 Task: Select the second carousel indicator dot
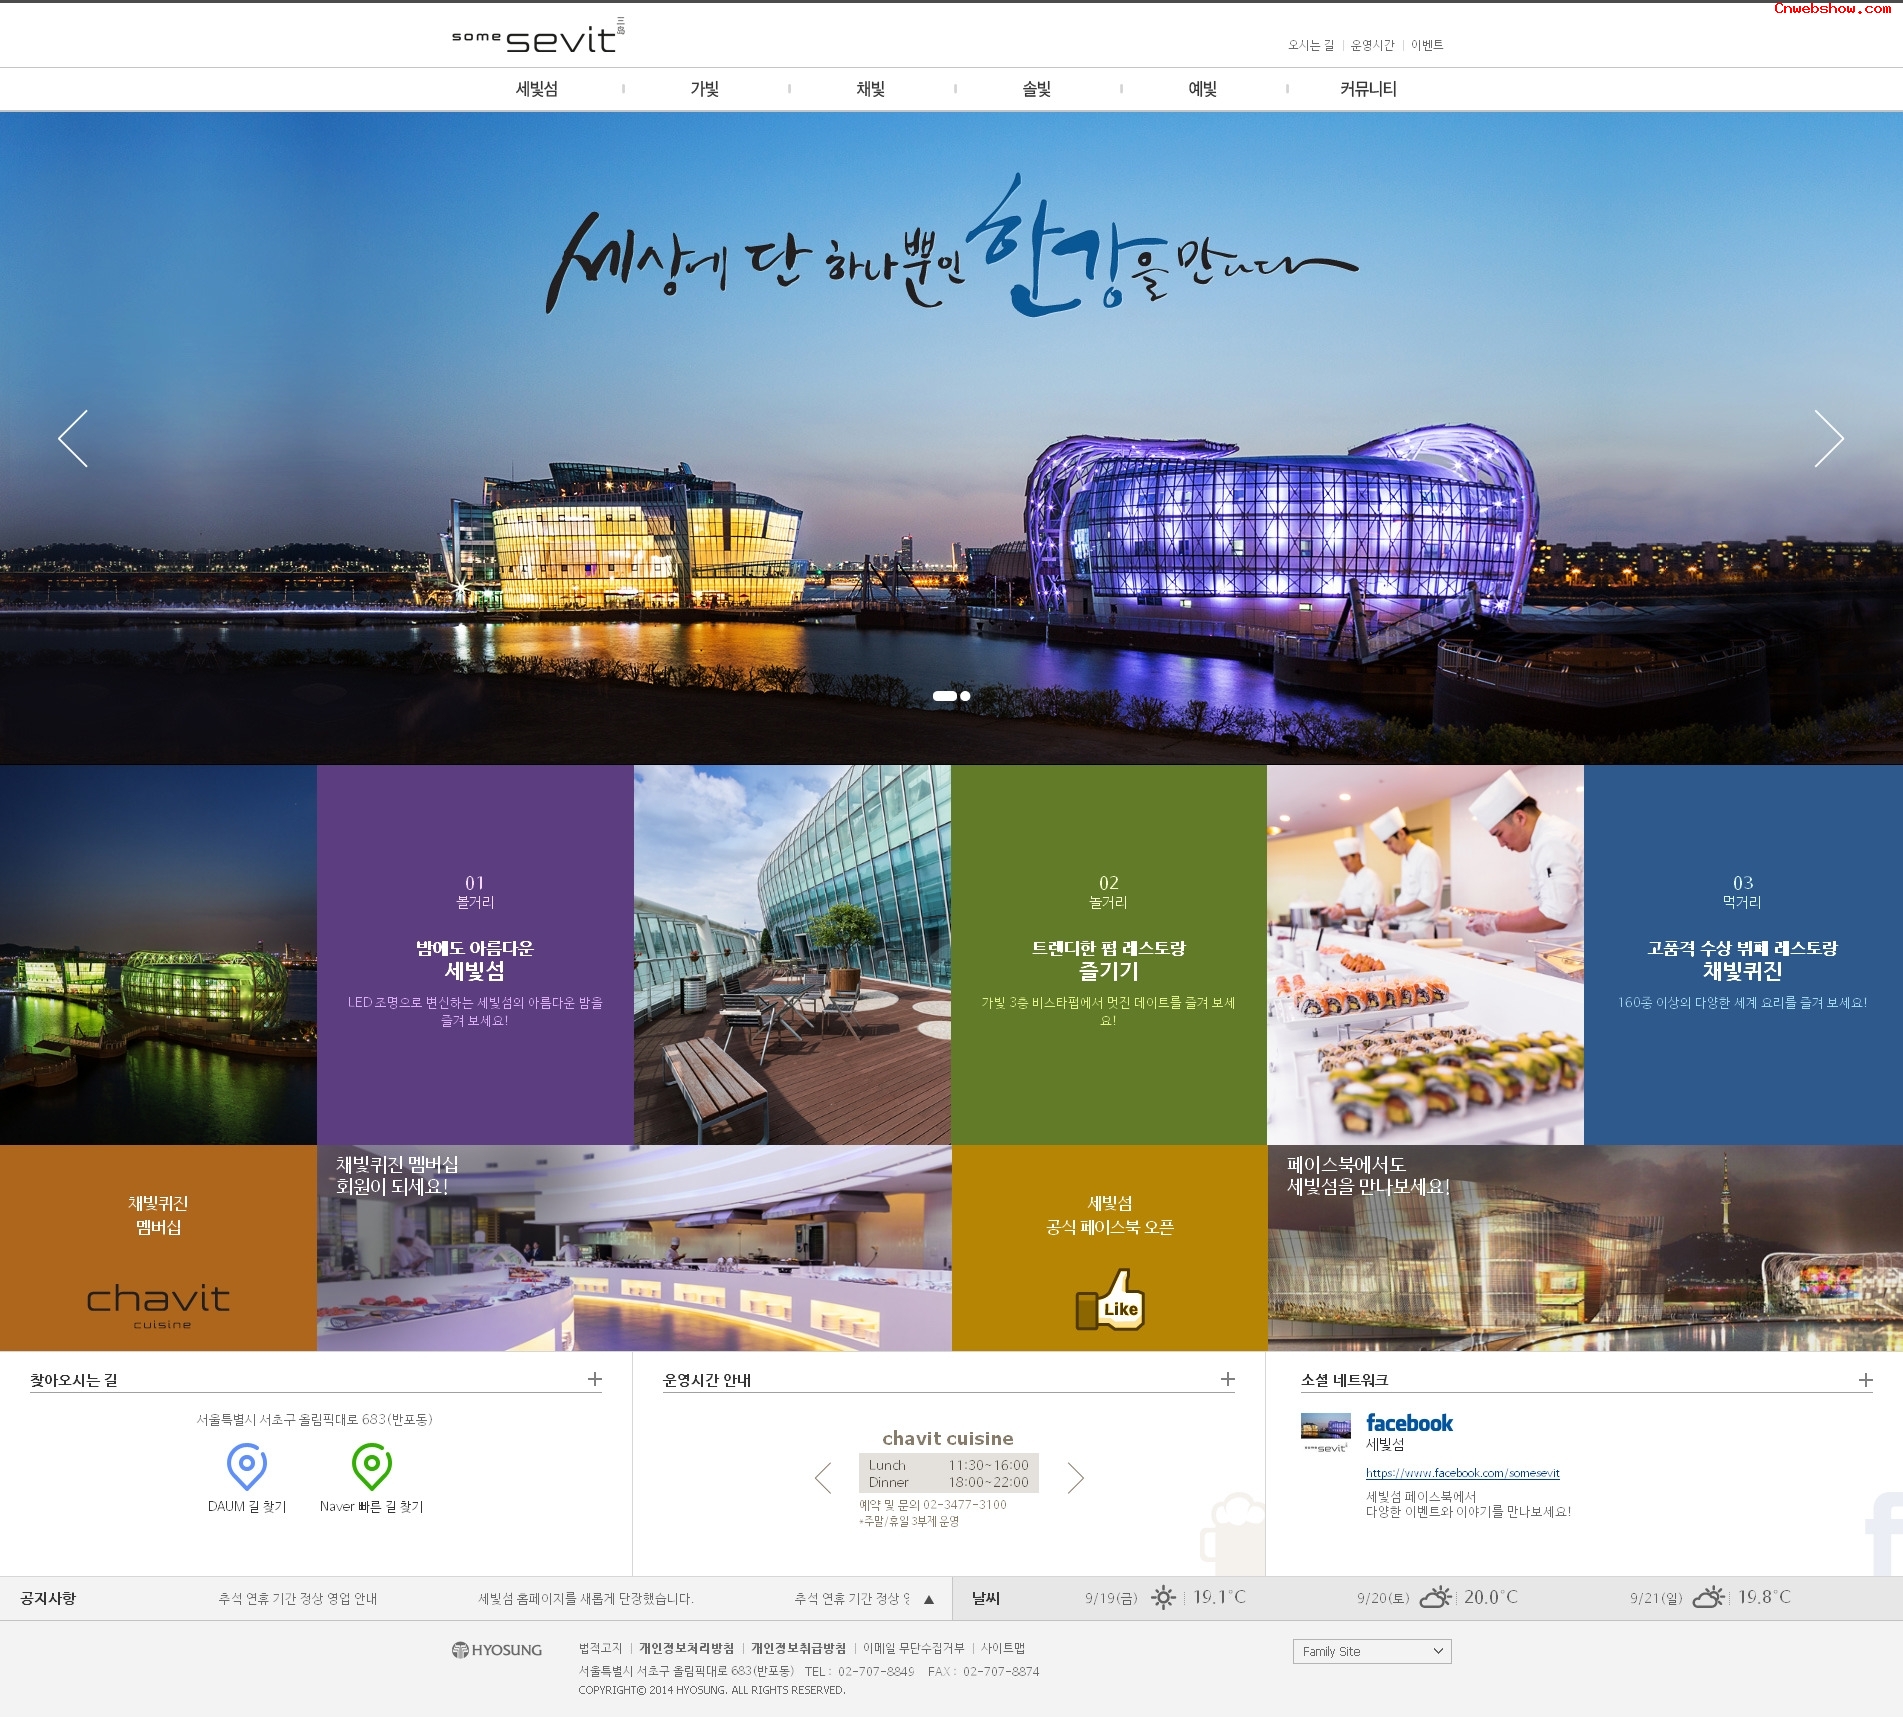coord(965,696)
